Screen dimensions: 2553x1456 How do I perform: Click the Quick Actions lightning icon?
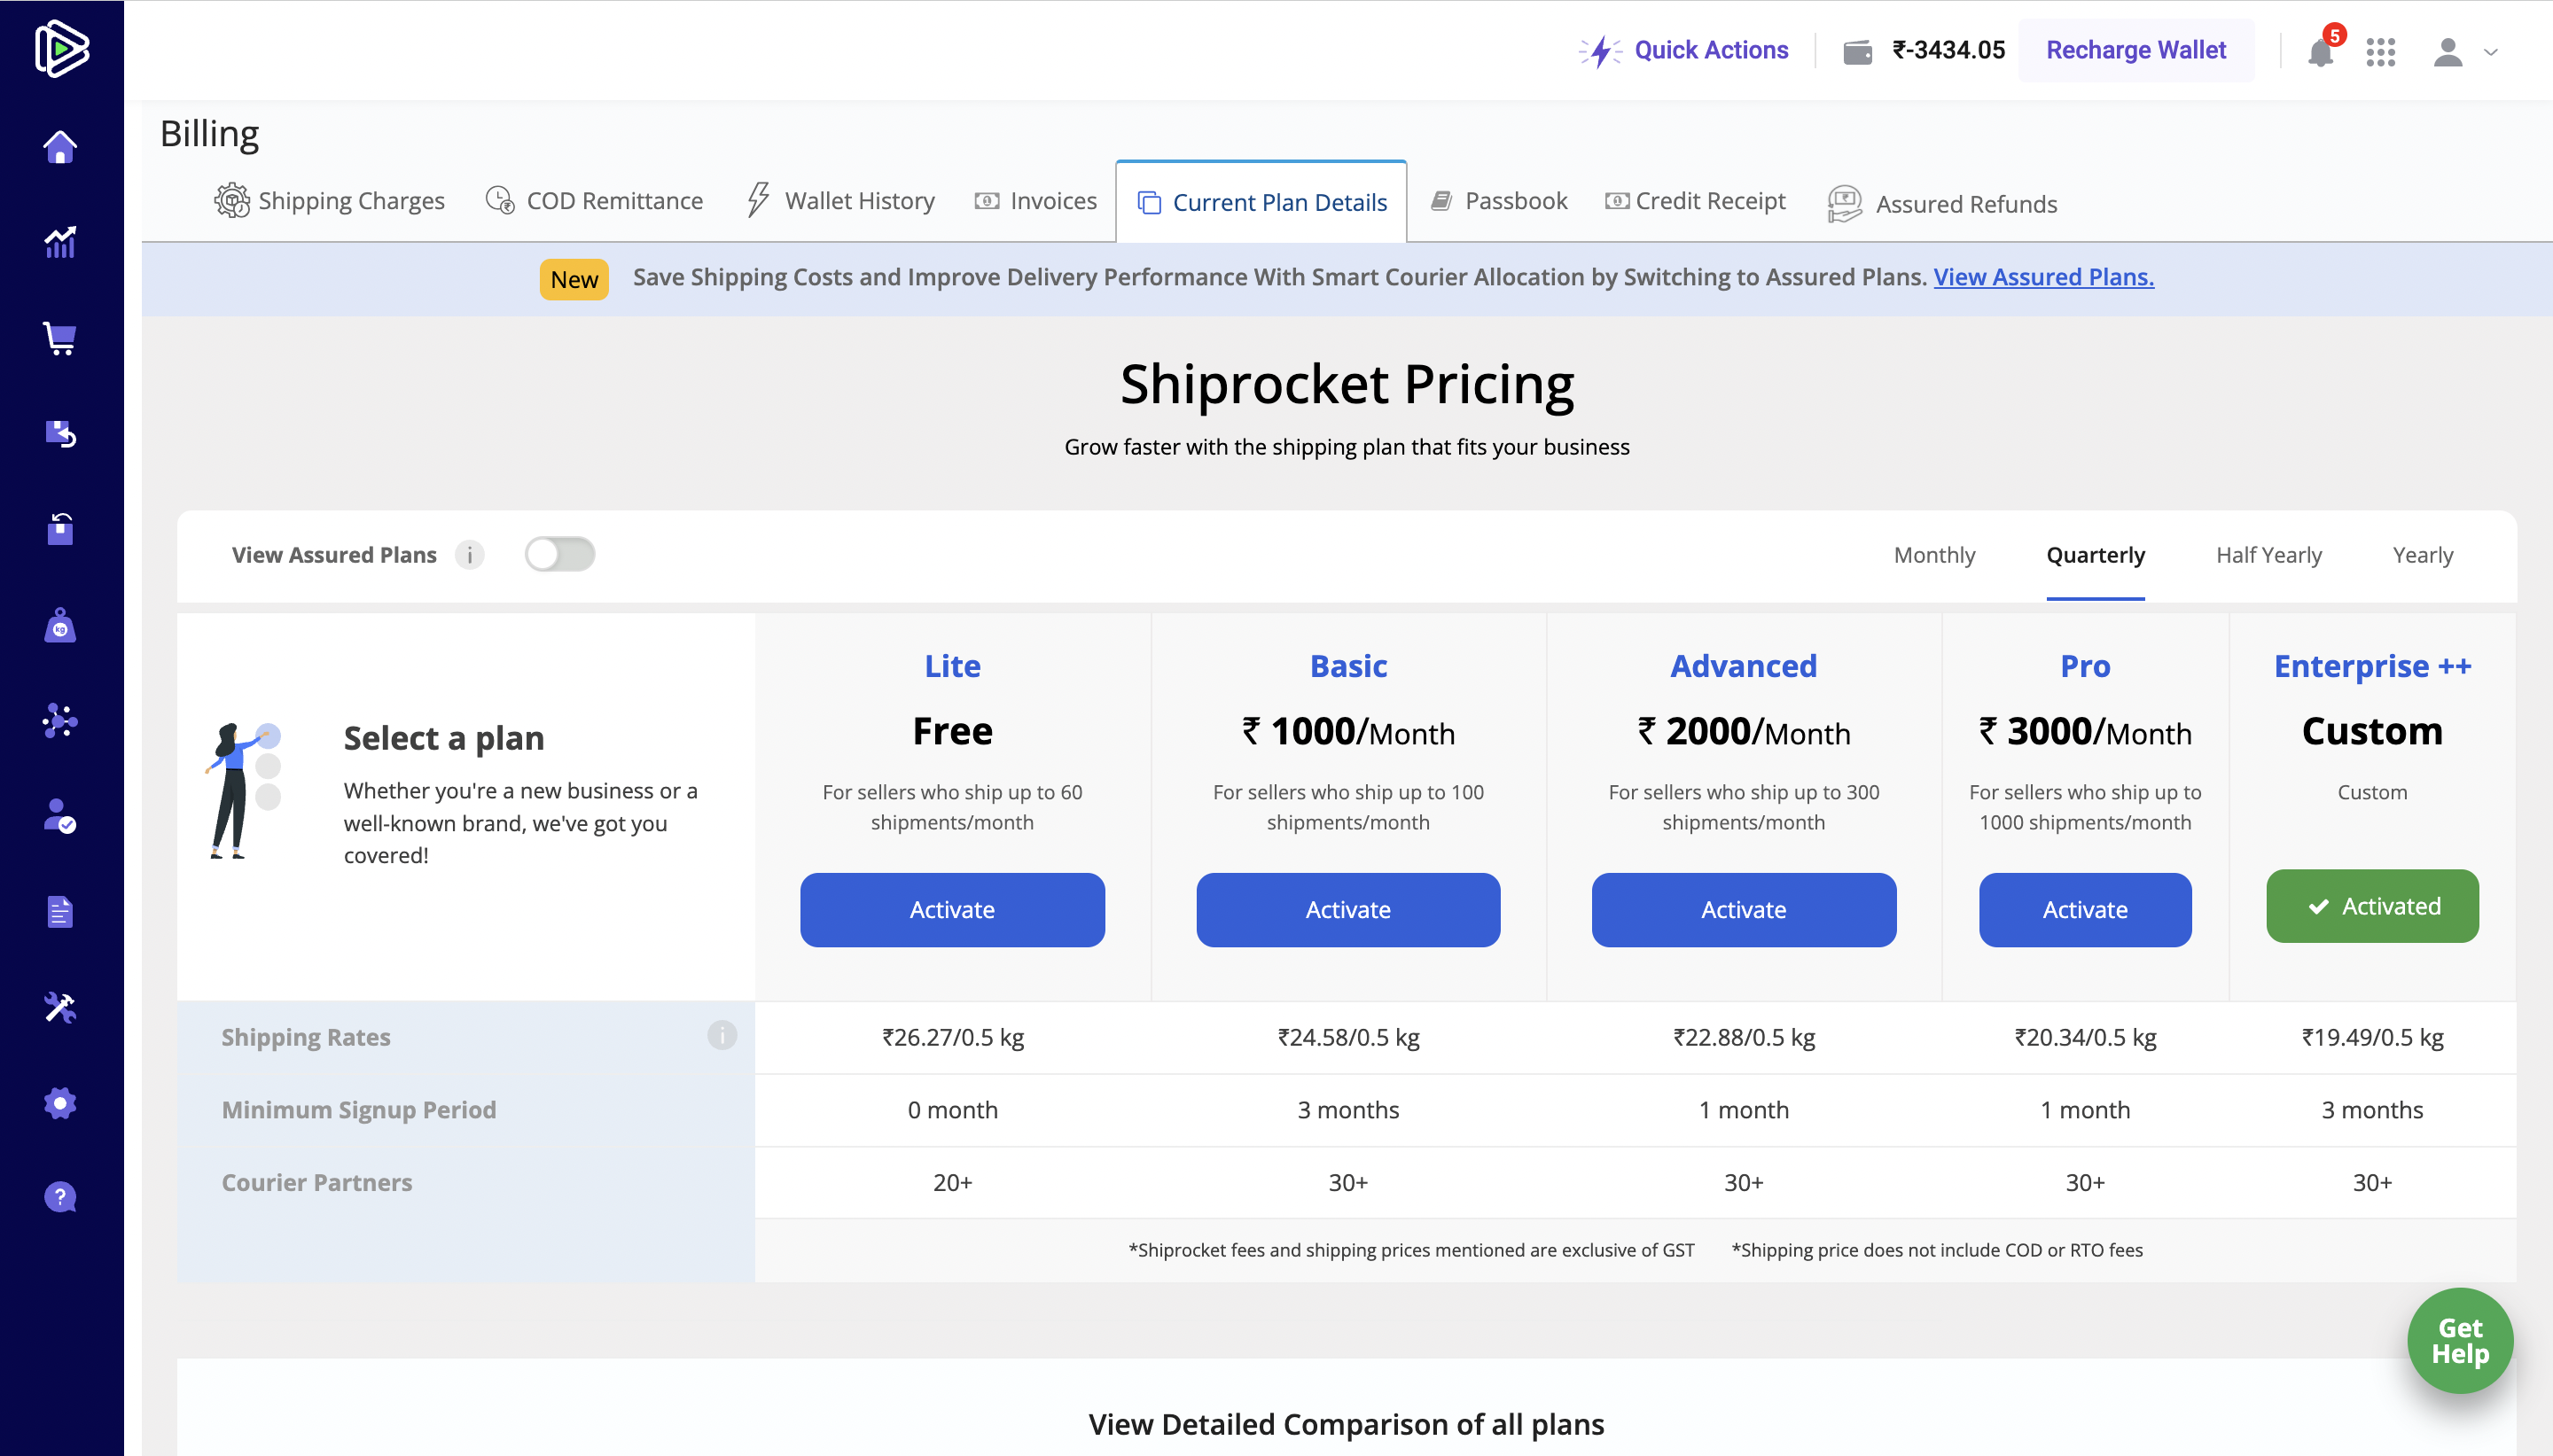point(1601,51)
